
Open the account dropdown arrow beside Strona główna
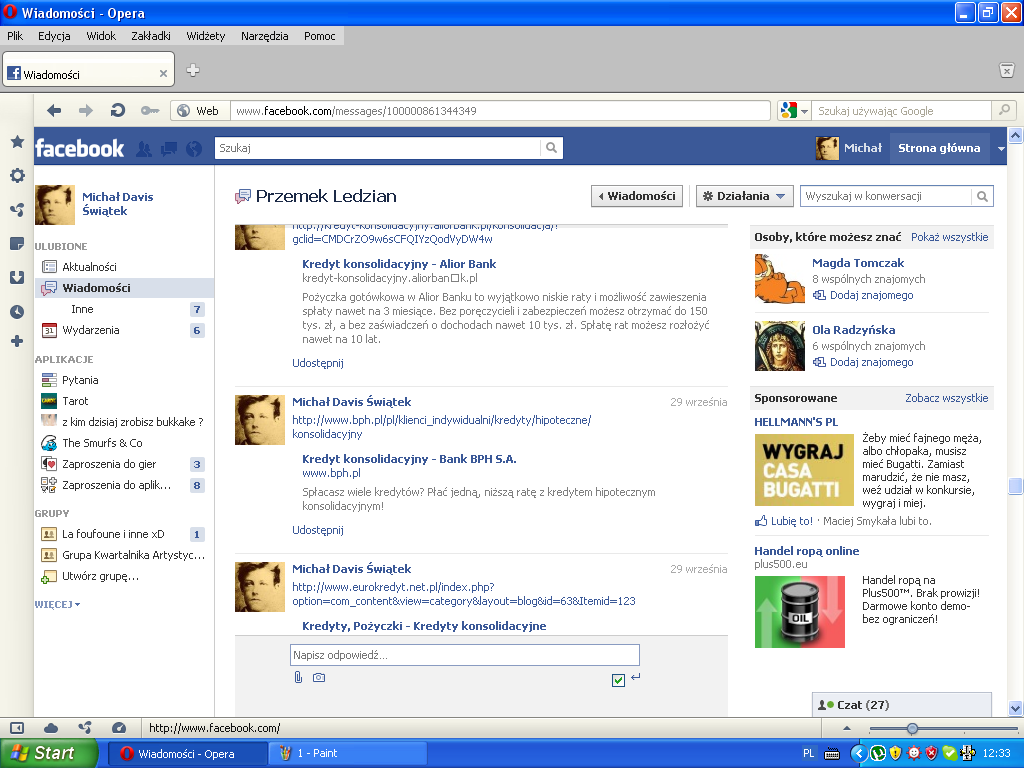coord(1001,149)
